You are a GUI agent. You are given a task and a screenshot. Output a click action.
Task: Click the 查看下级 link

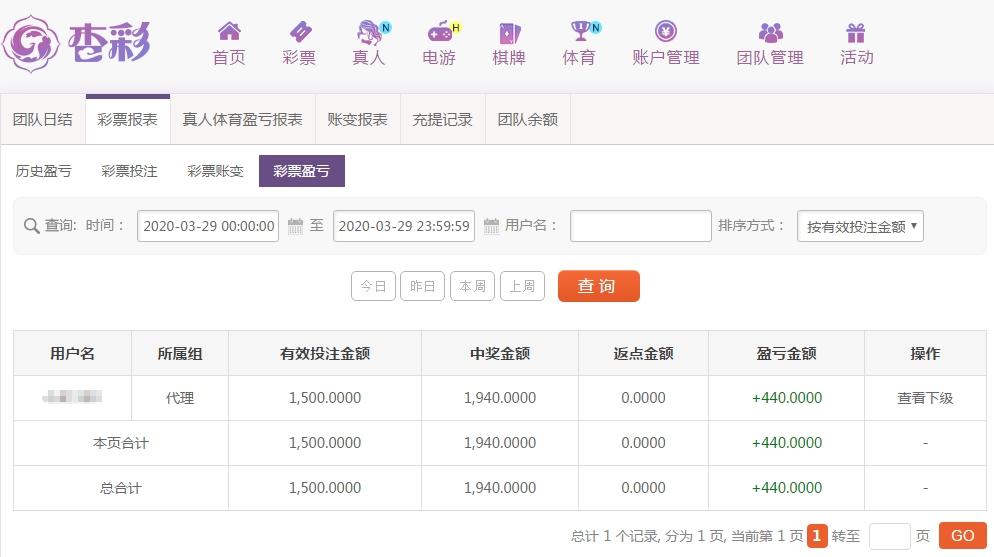pos(925,398)
